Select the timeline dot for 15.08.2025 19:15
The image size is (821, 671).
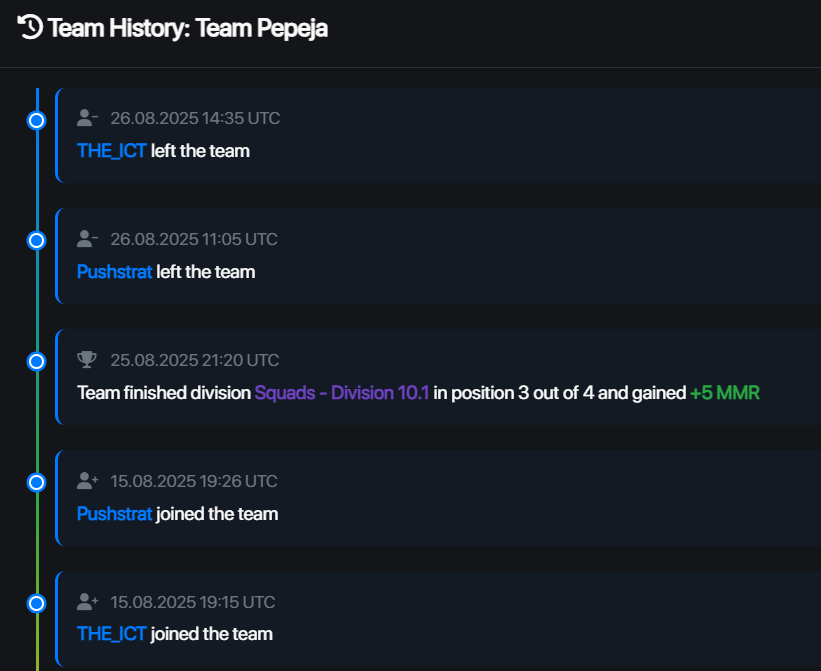click(37, 604)
